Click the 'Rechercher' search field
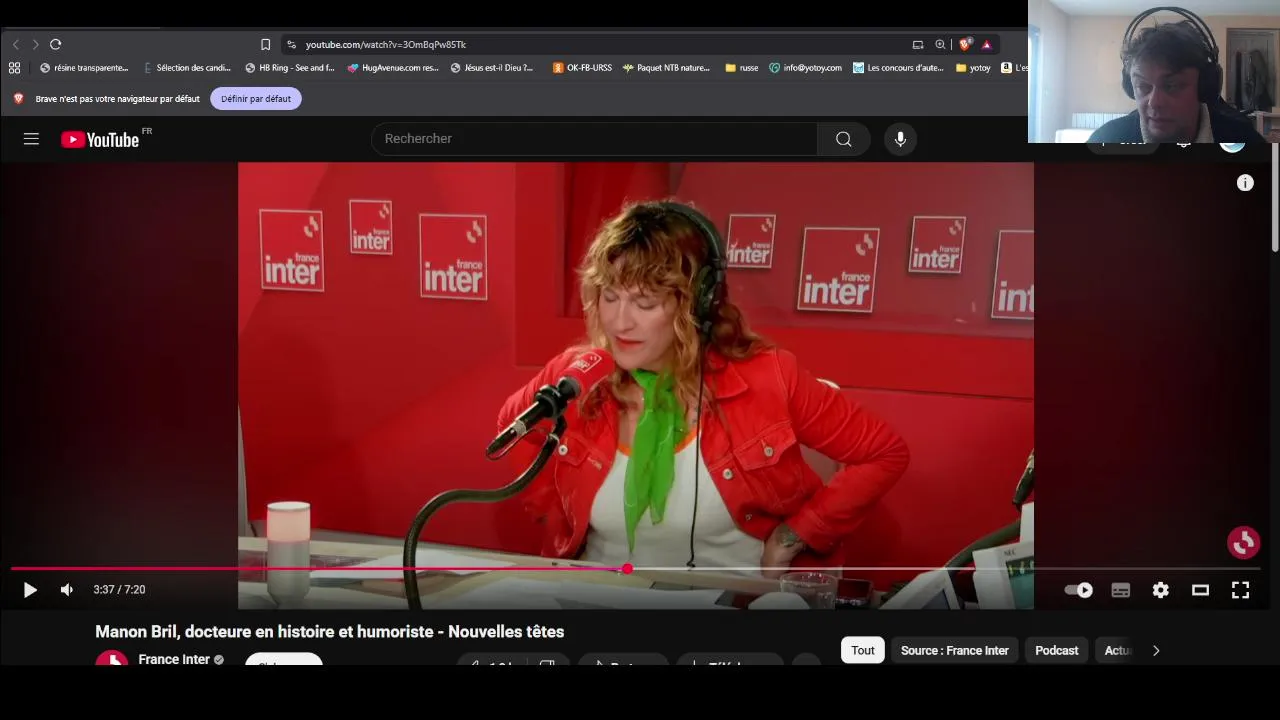The image size is (1280, 720). (x=594, y=139)
